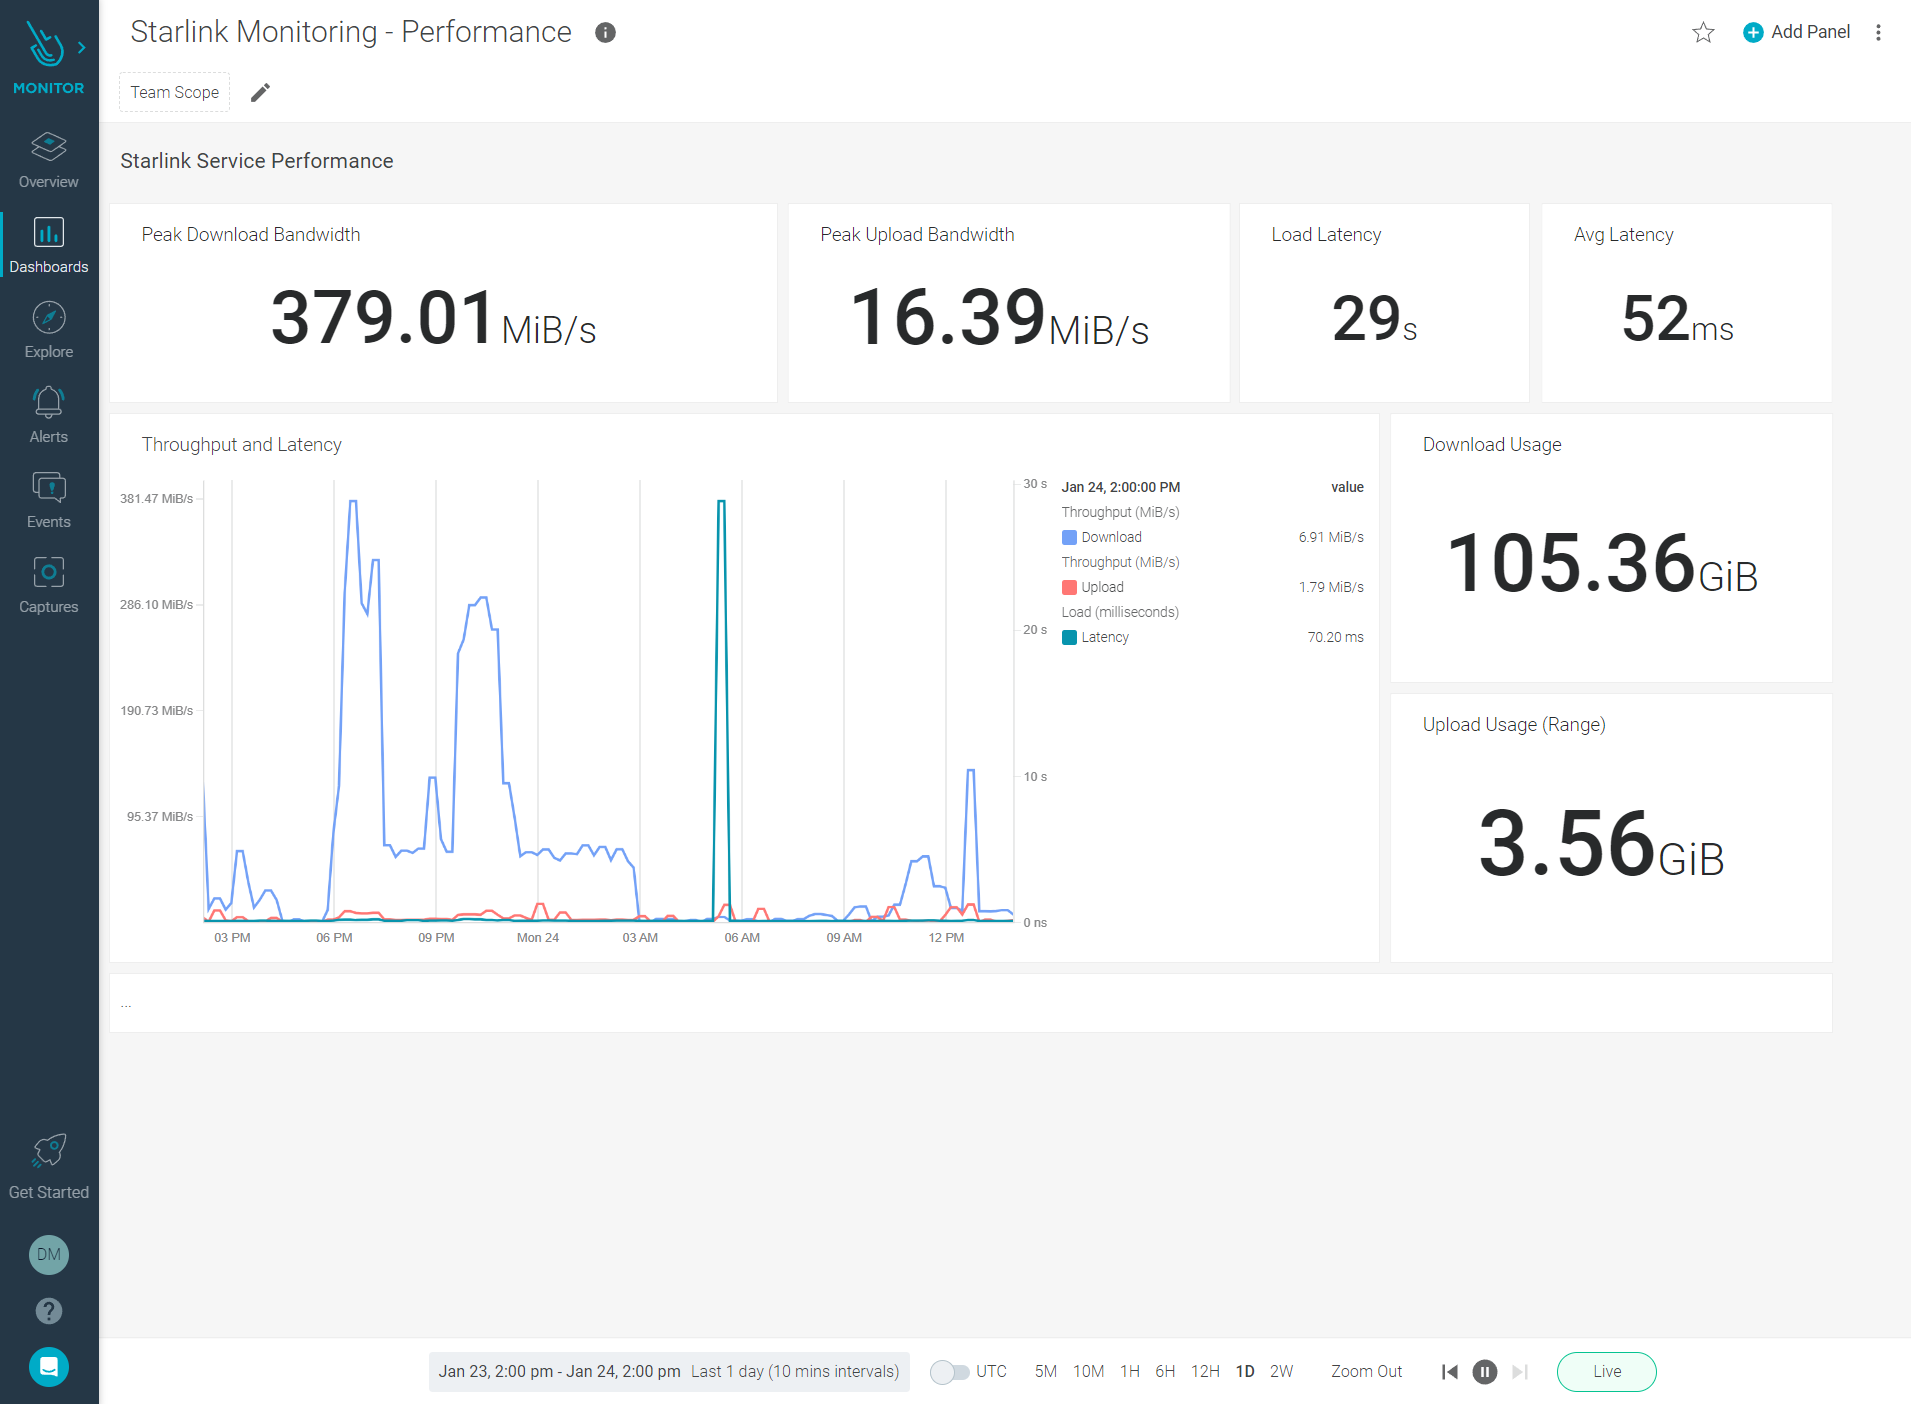Open the dashboard three-dot options menu
The width and height of the screenshot is (1911, 1404).
1878,32
